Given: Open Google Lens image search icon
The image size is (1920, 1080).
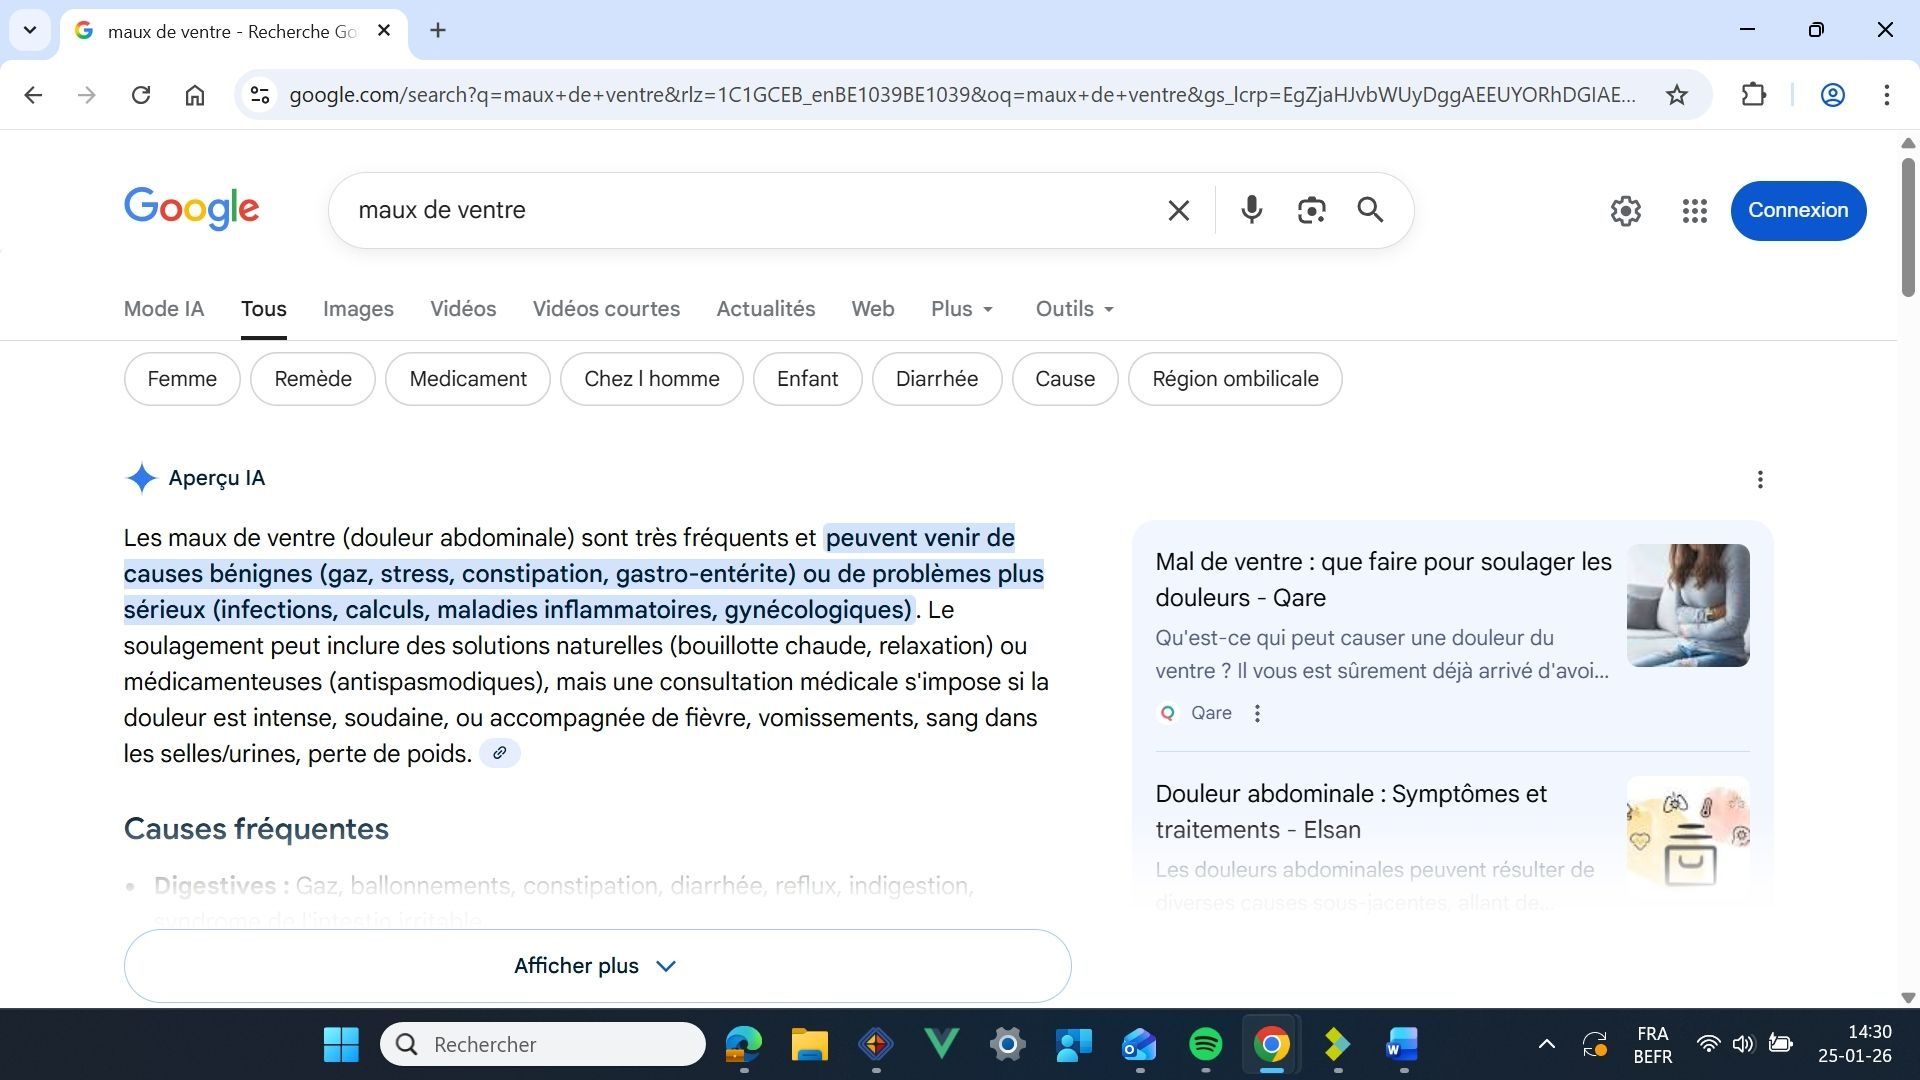Looking at the screenshot, I should click(x=1311, y=210).
